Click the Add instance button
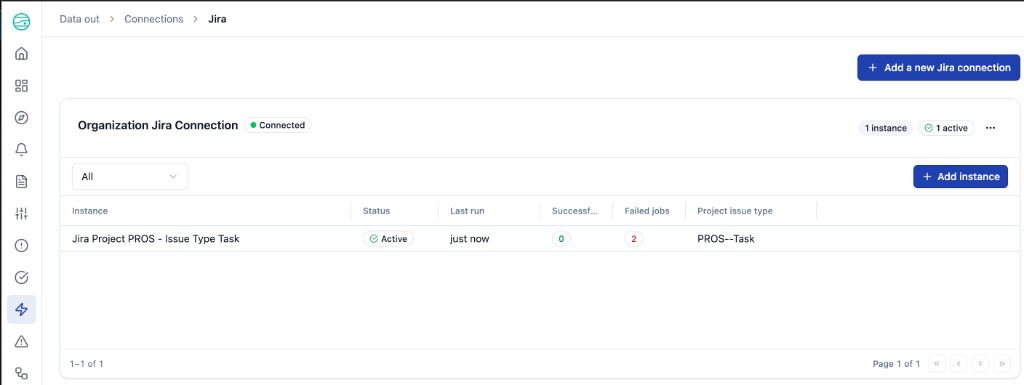The height and width of the screenshot is (385, 1024). click(960, 176)
